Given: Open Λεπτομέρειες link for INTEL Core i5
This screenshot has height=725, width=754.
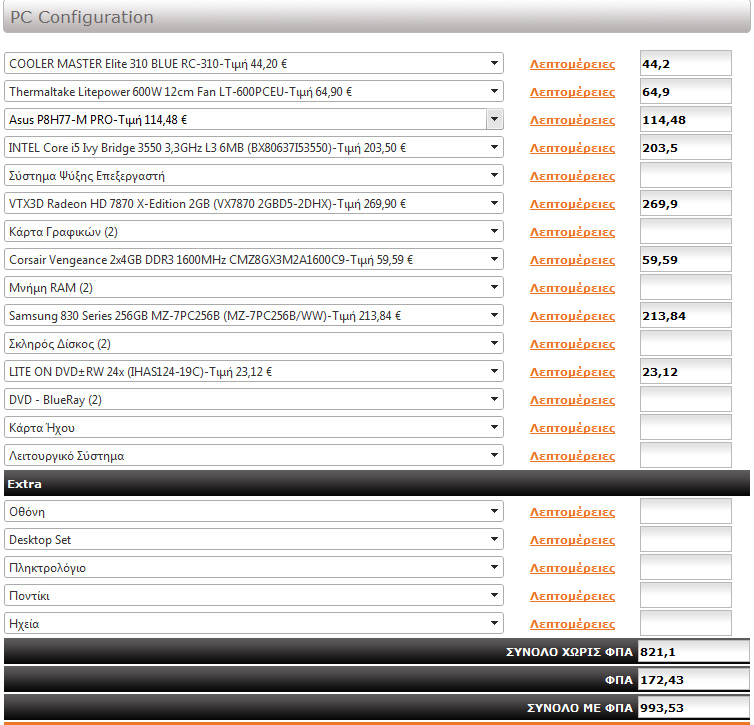Looking at the screenshot, I should coord(572,148).
